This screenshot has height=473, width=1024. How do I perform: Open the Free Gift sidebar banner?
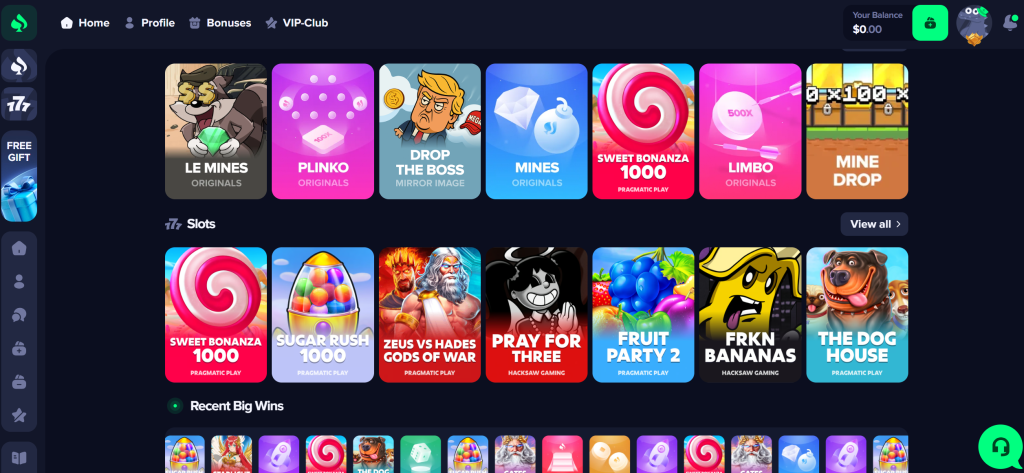(x=19, y=176)
